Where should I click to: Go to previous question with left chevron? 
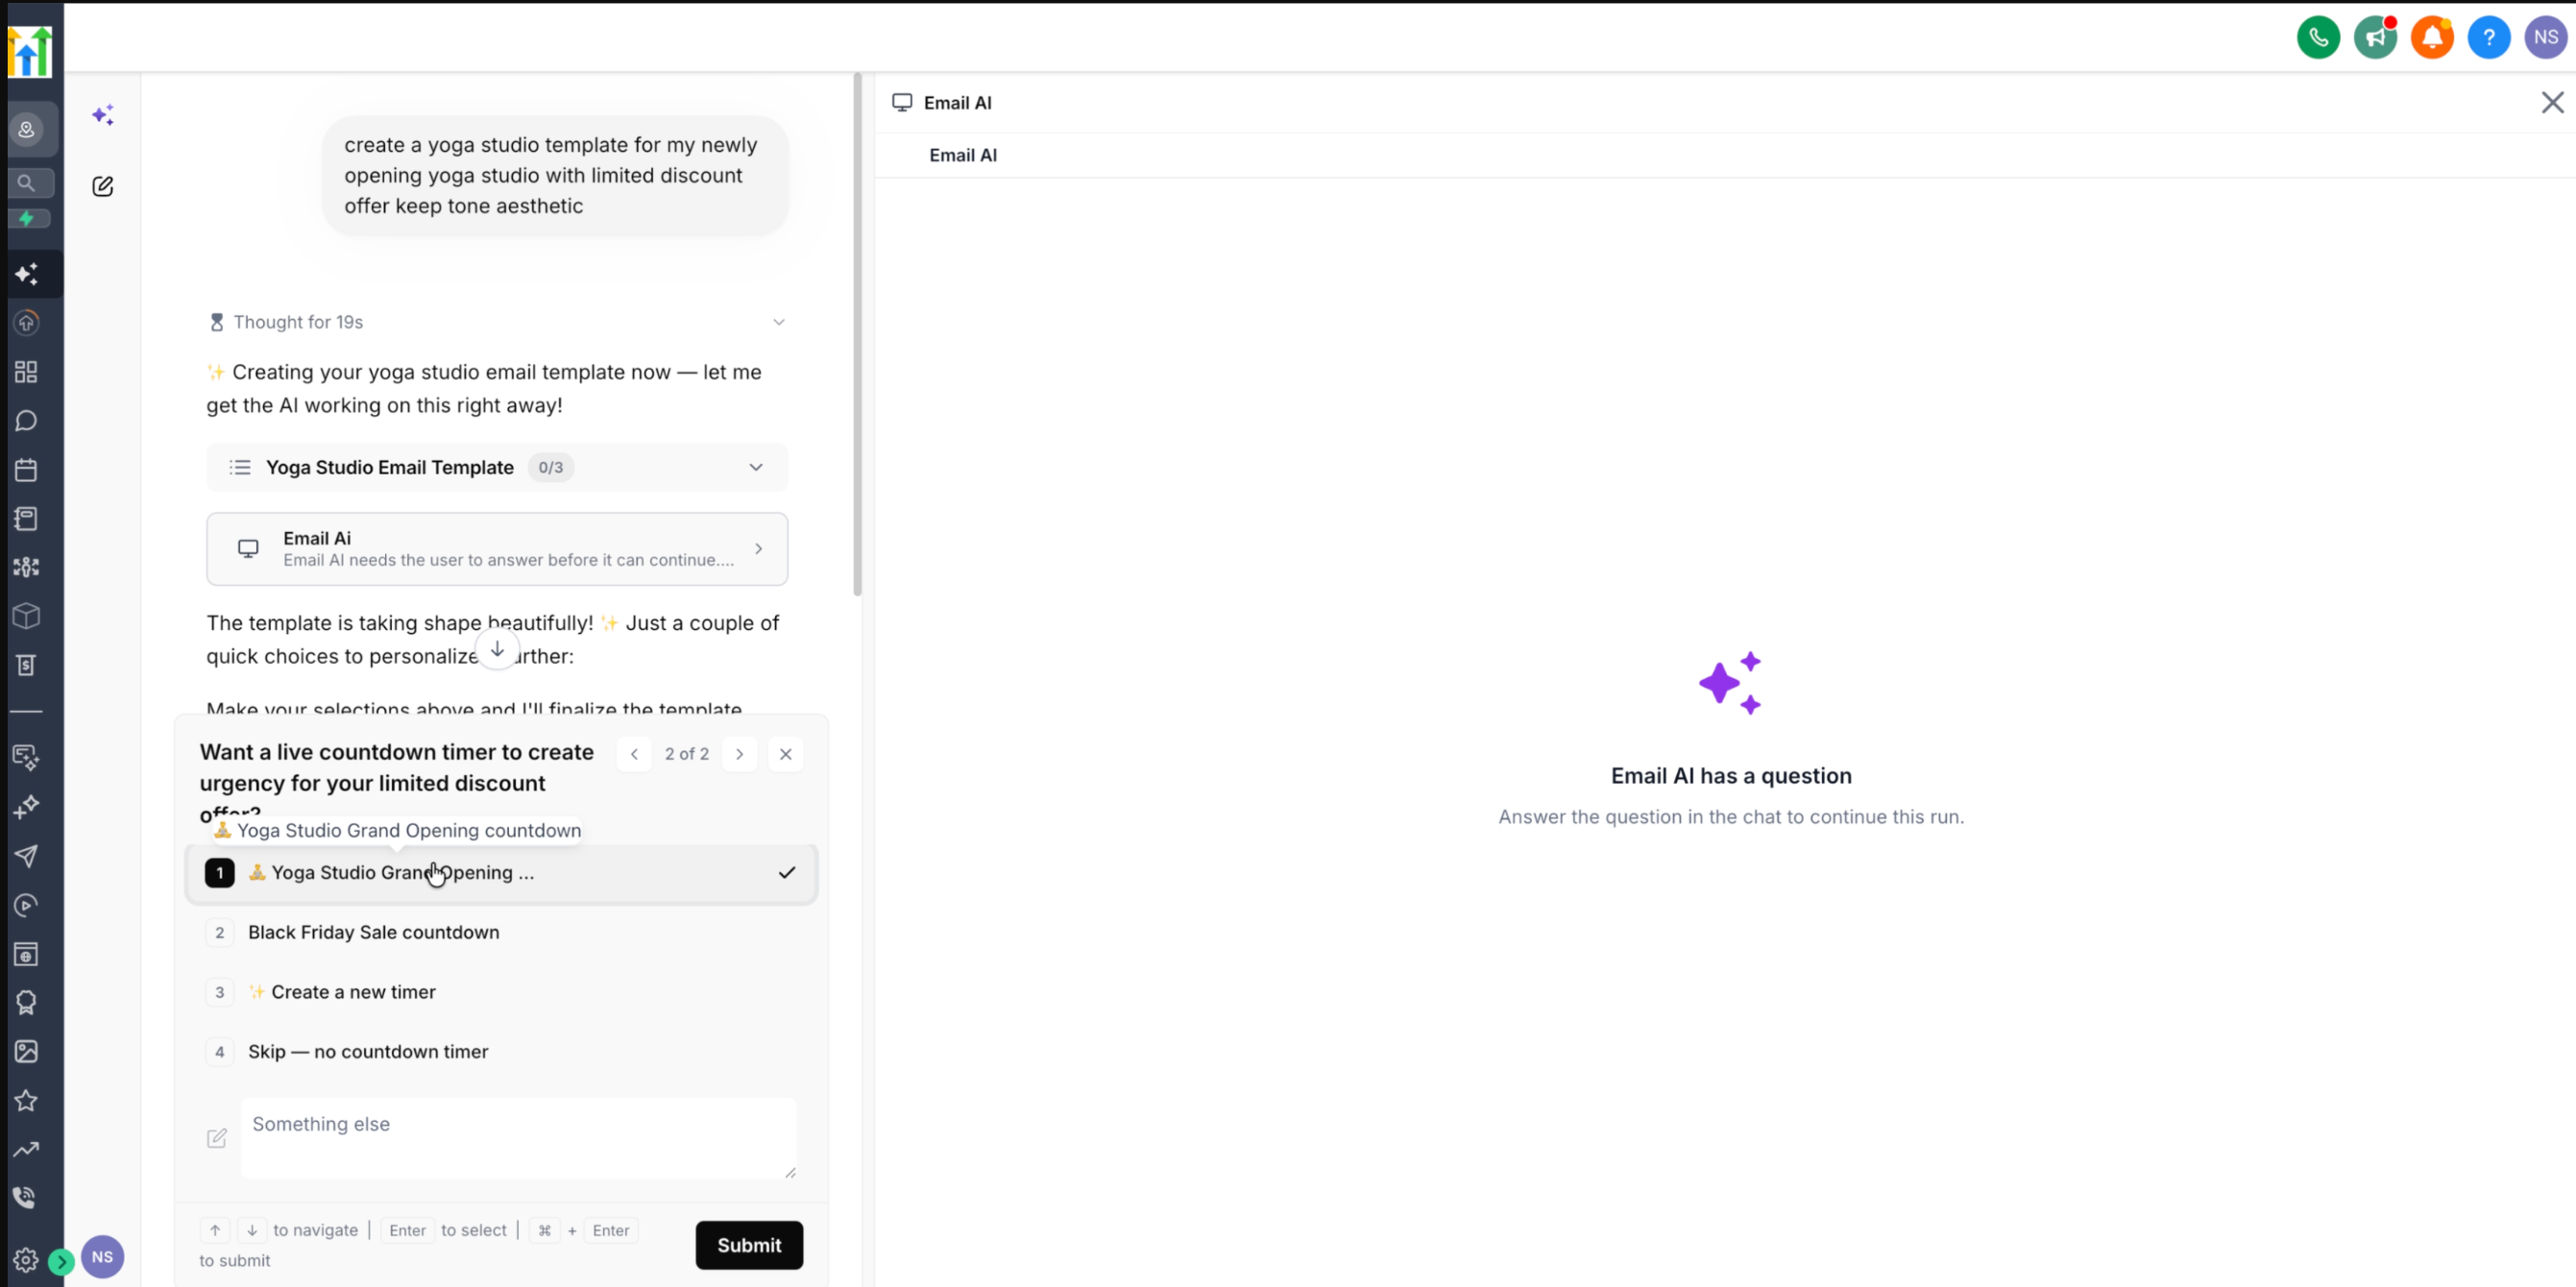pos(634,754)
